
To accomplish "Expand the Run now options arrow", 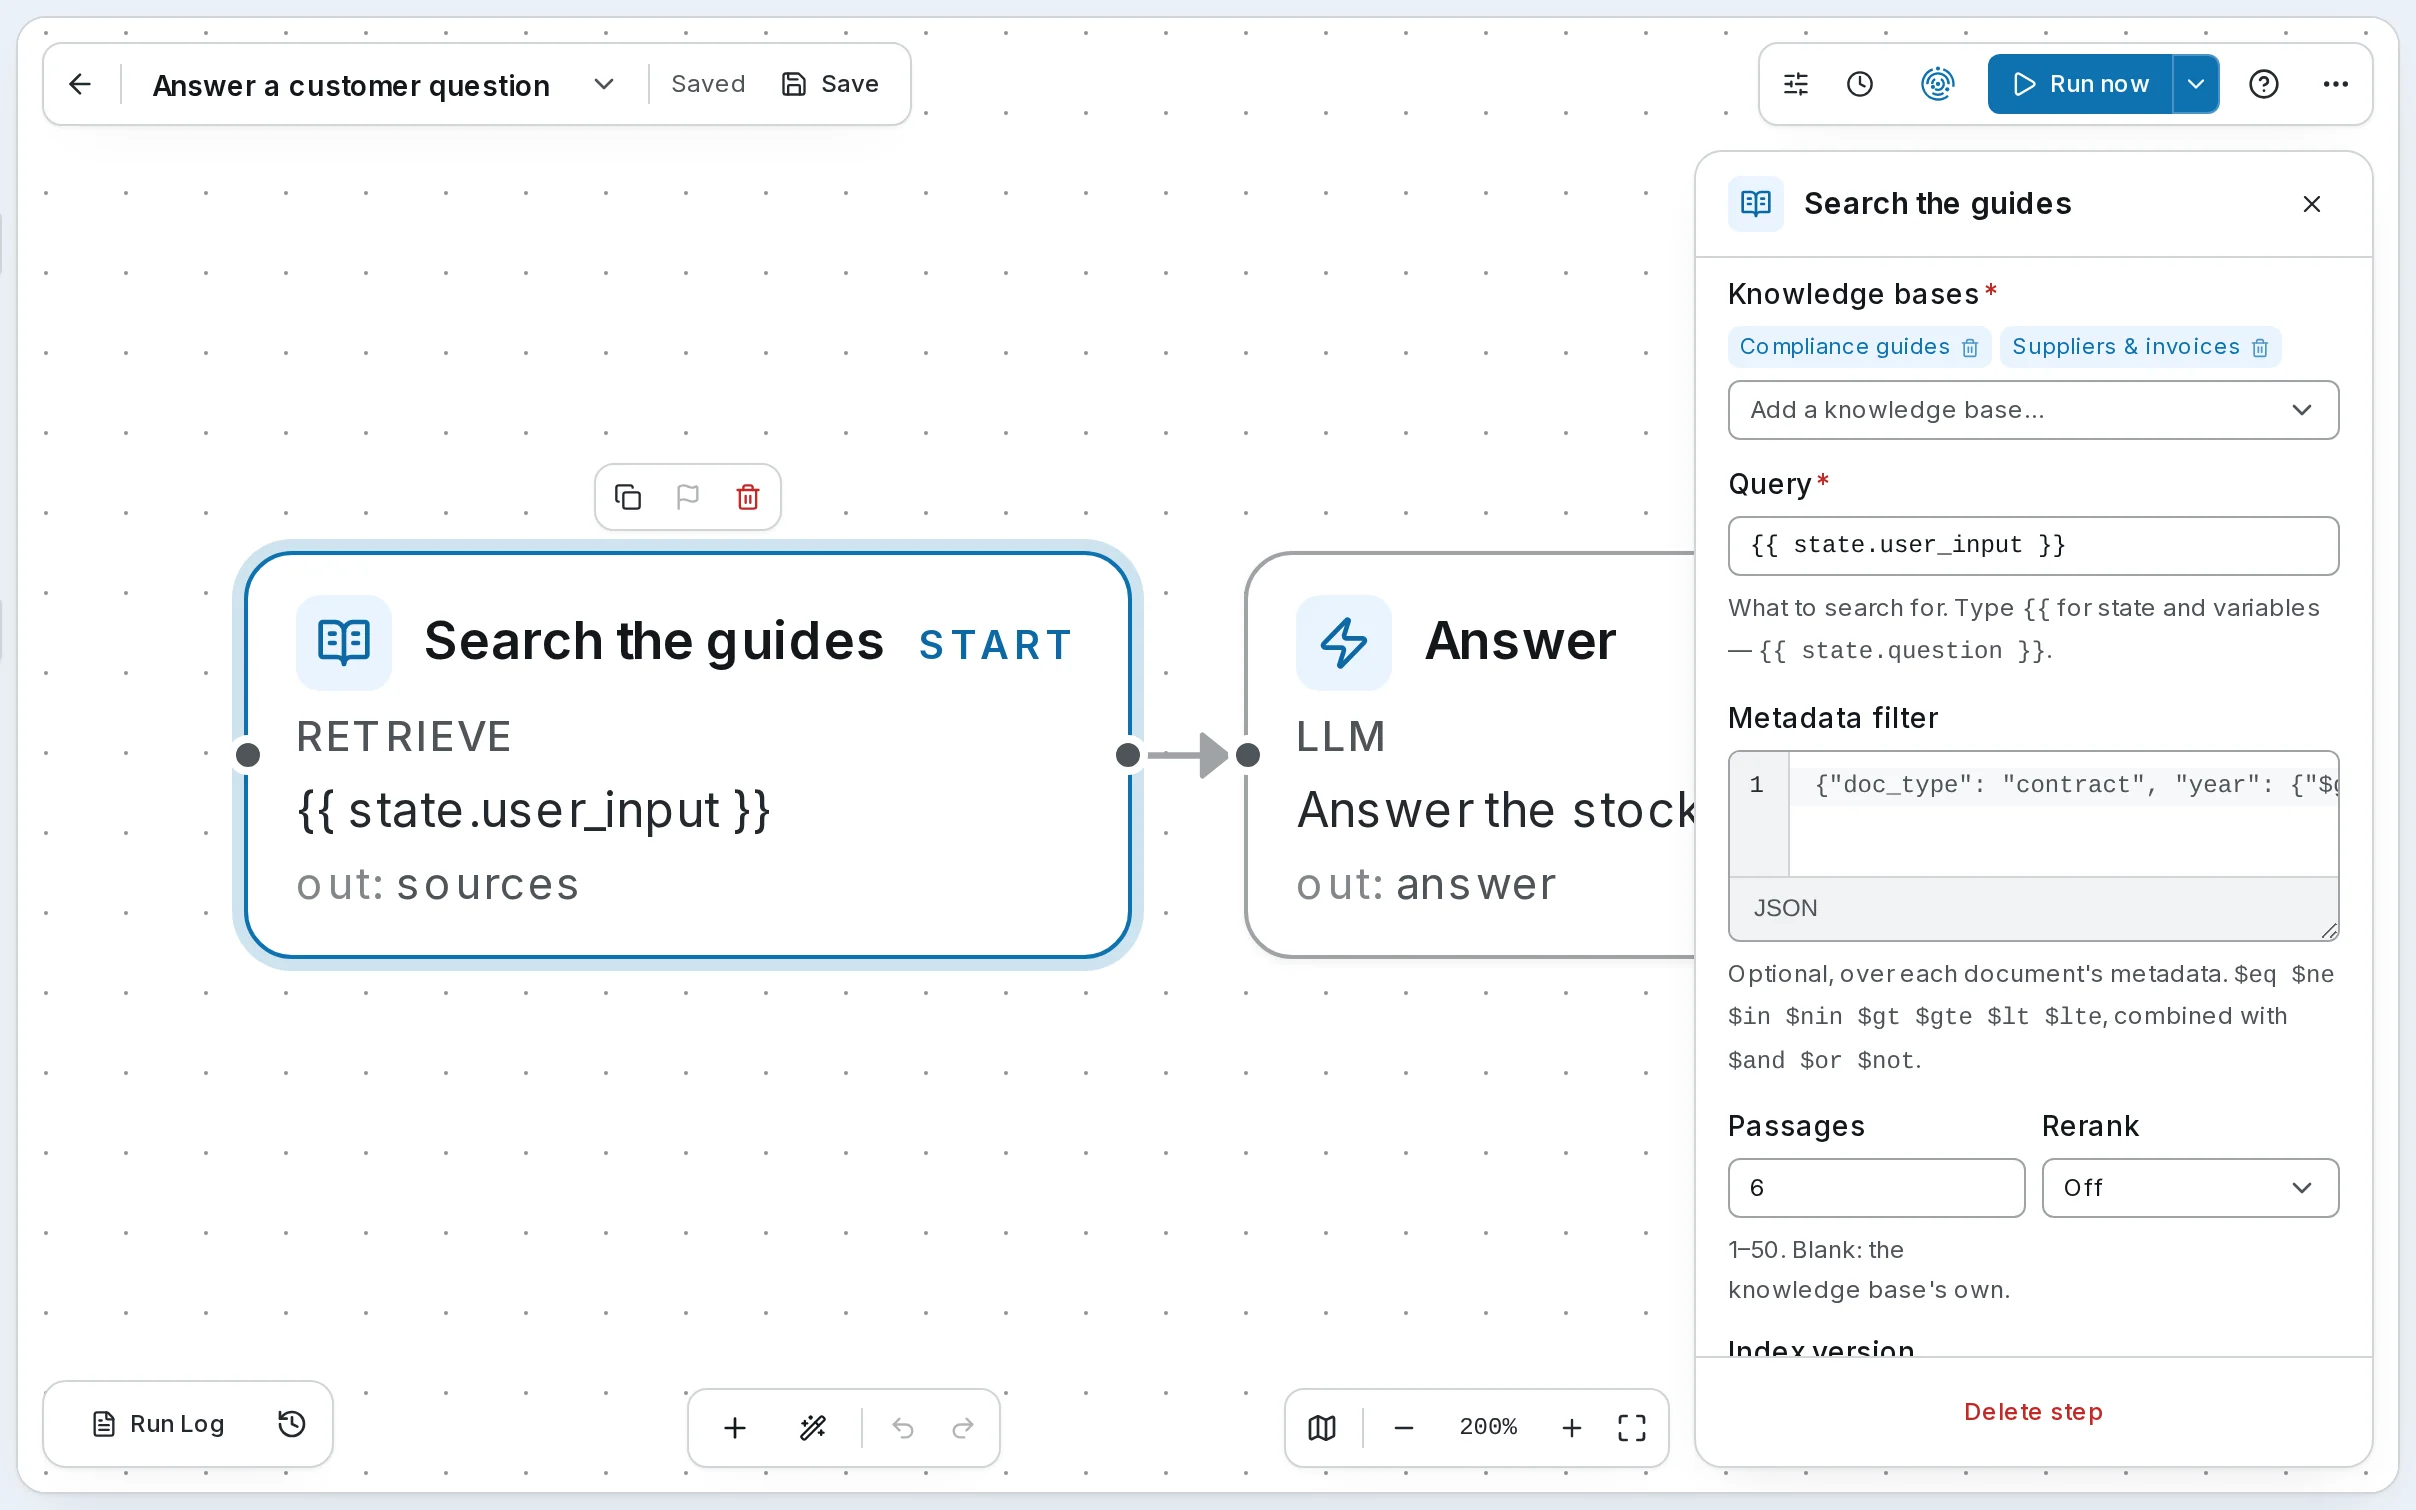I will (x=2196, y=84).
